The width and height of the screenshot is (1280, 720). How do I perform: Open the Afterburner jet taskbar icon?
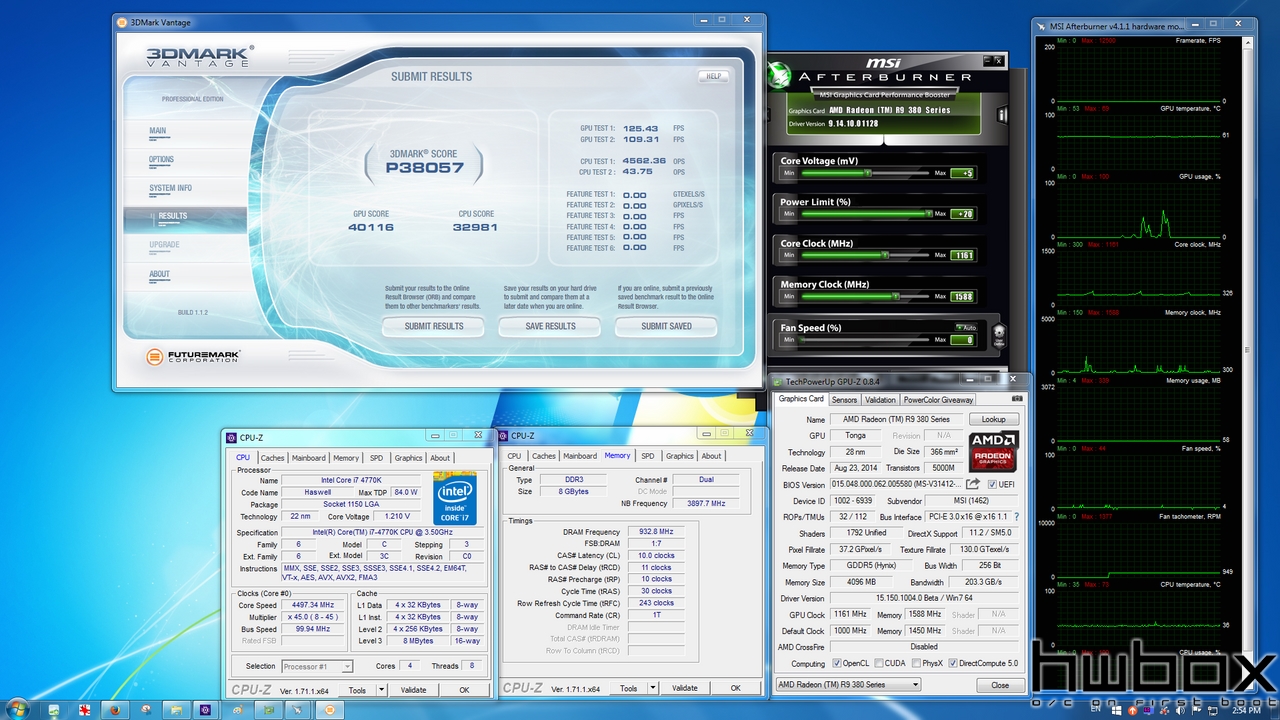297,709
